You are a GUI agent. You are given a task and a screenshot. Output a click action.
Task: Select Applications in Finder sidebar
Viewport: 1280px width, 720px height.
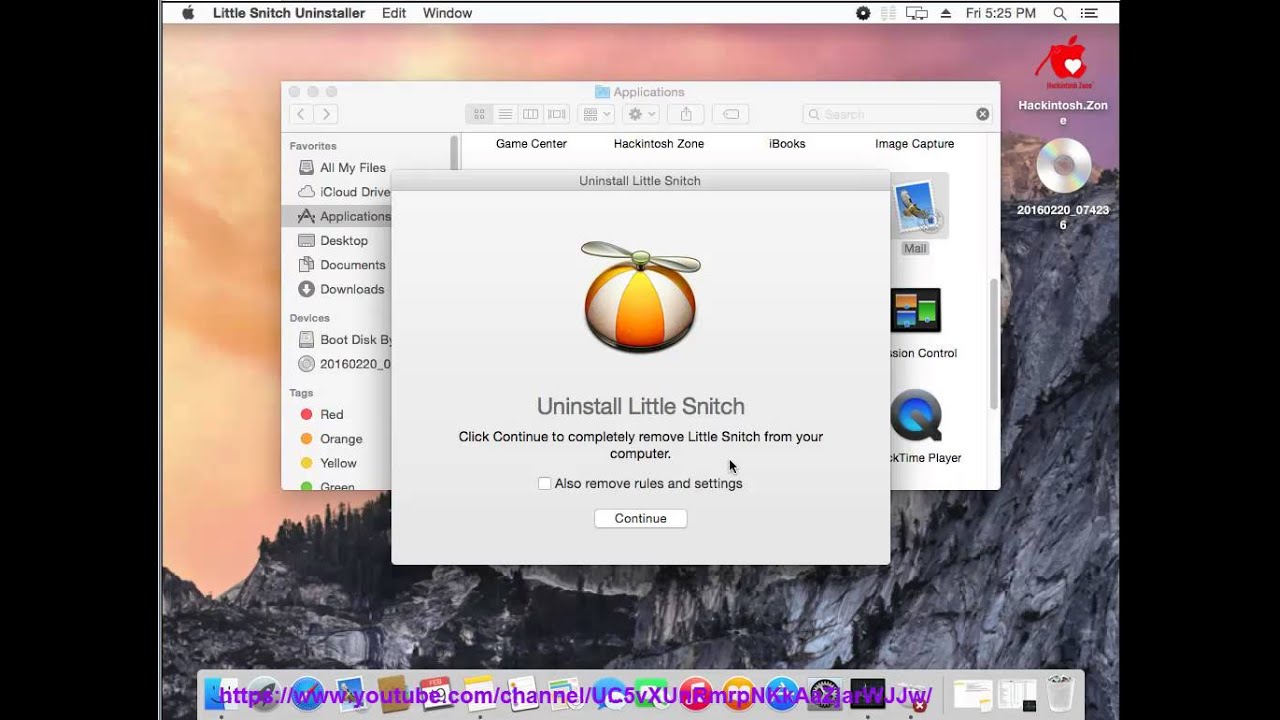tap(343, 216)
